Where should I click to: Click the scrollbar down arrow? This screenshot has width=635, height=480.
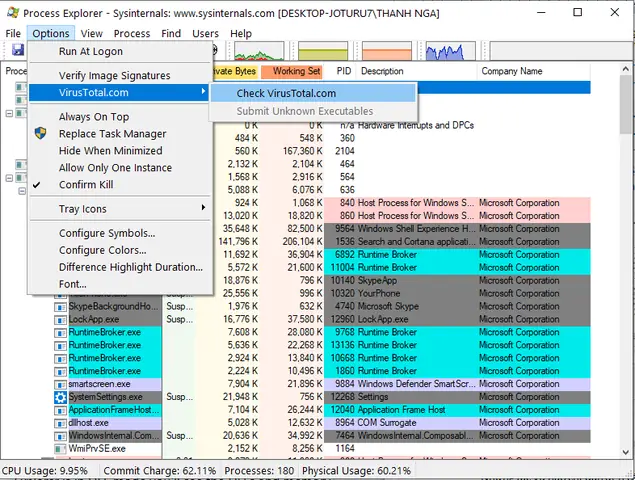[x=626, y=452]
